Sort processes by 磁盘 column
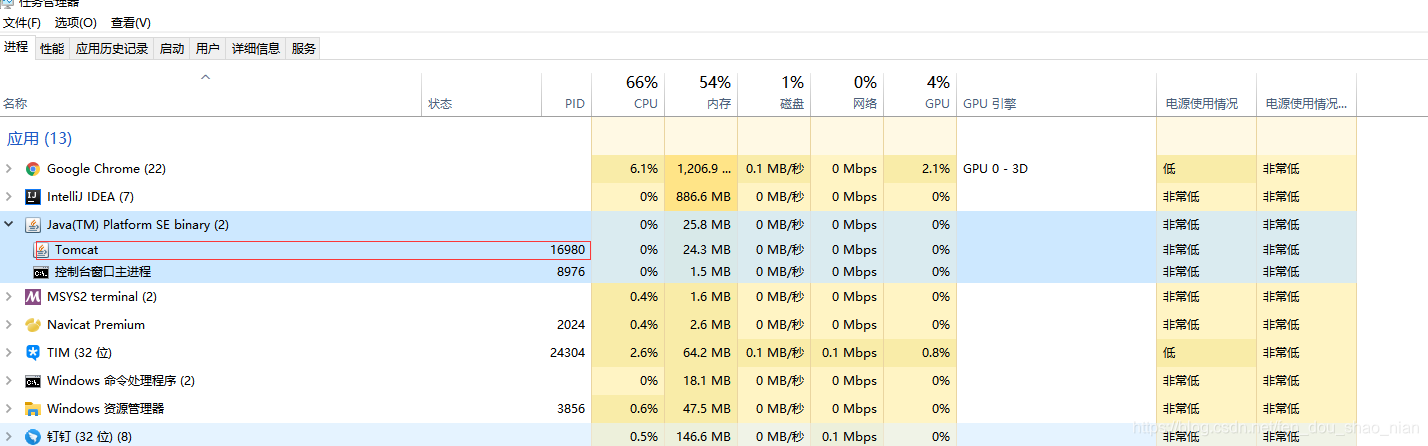The image size is (1428, 446). 774,93
